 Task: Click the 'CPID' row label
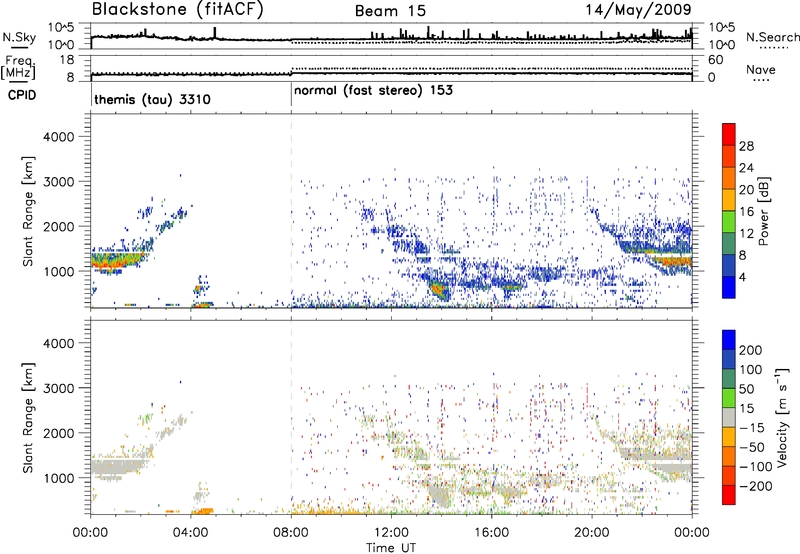tap(22, 95)
